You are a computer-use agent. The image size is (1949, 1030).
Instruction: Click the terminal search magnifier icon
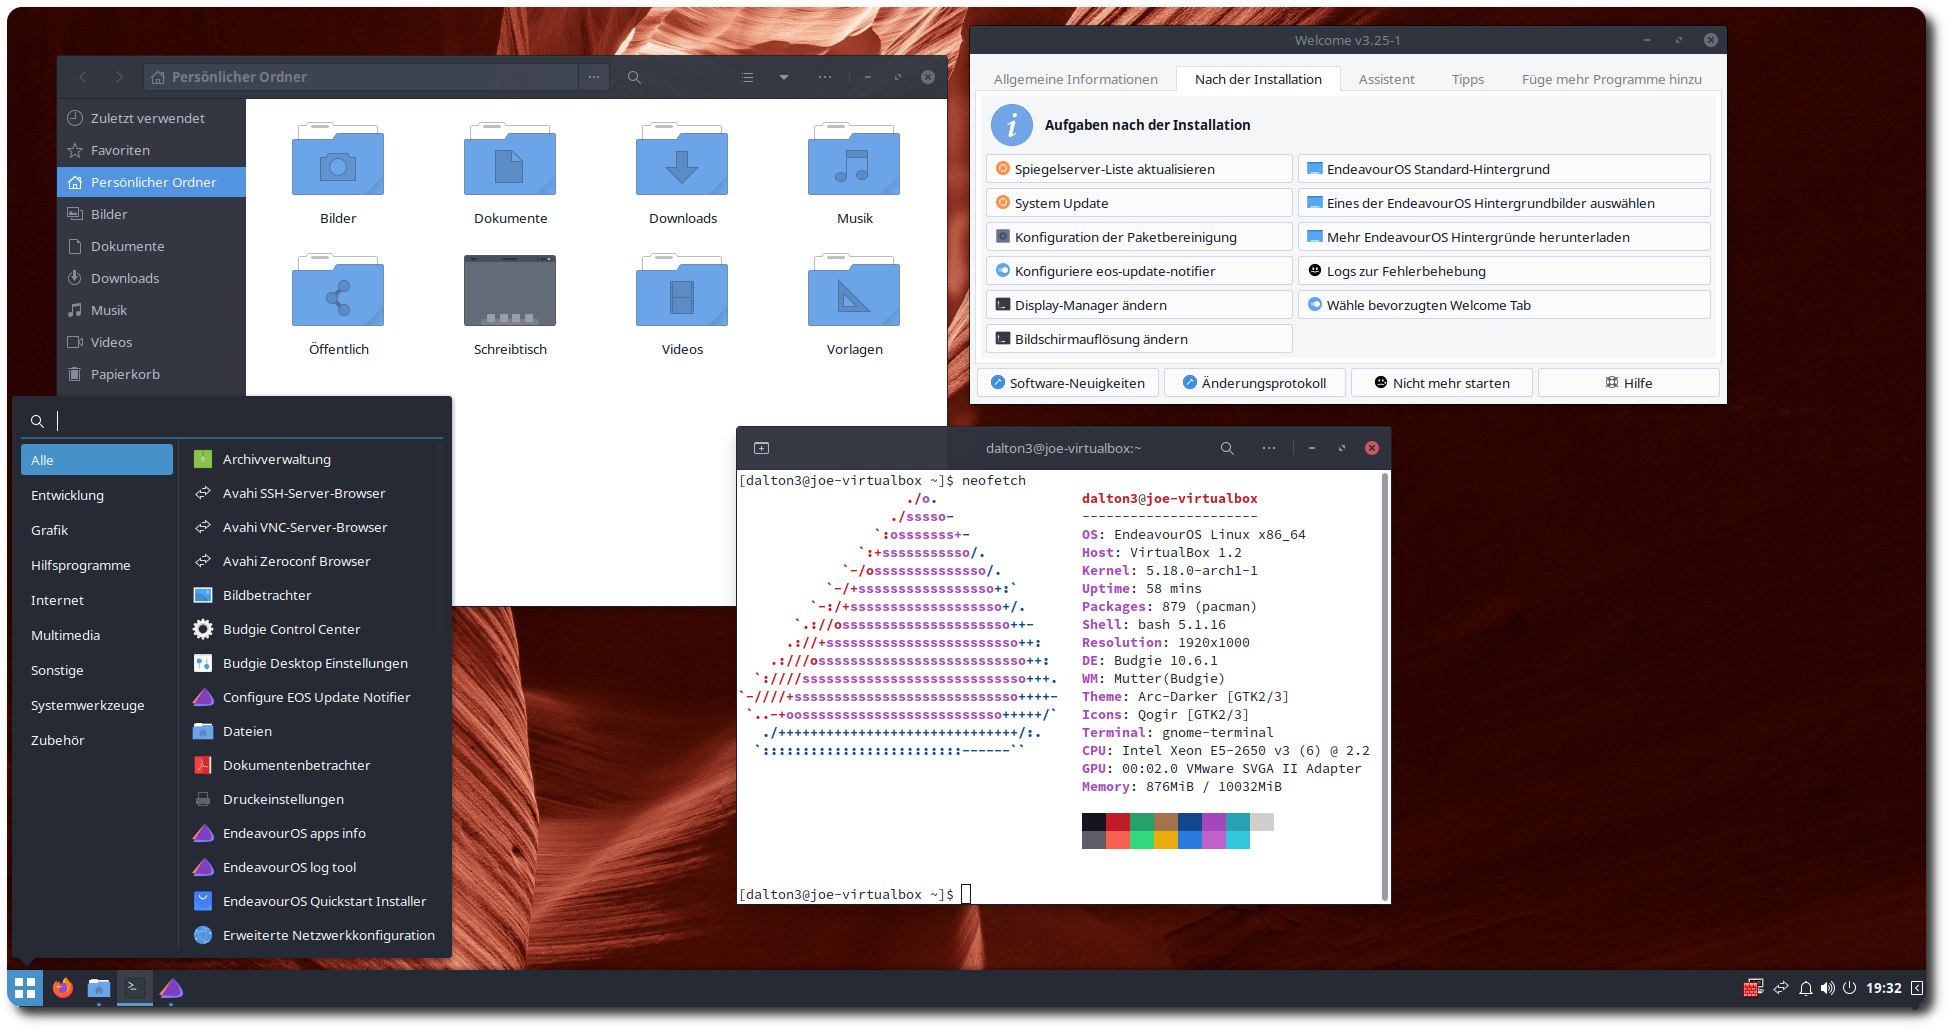[x=1227, y=448]
